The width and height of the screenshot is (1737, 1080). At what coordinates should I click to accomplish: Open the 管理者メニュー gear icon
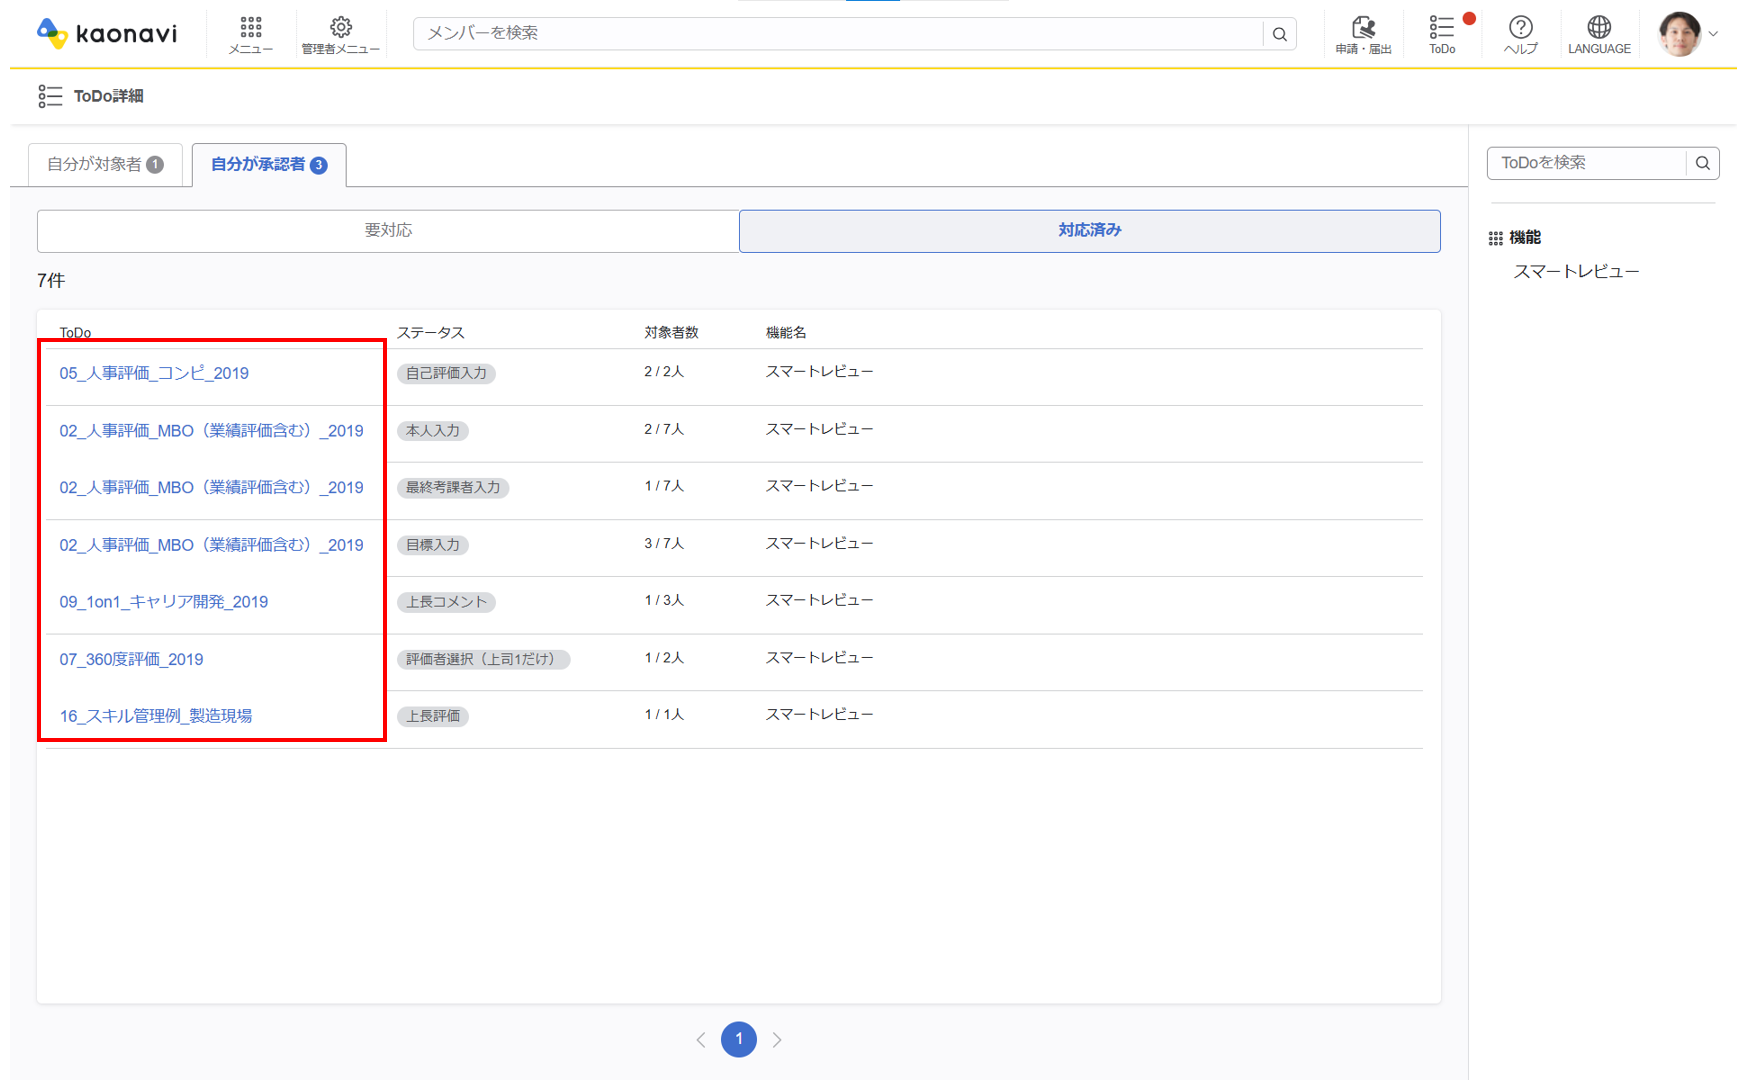point(340,34)
